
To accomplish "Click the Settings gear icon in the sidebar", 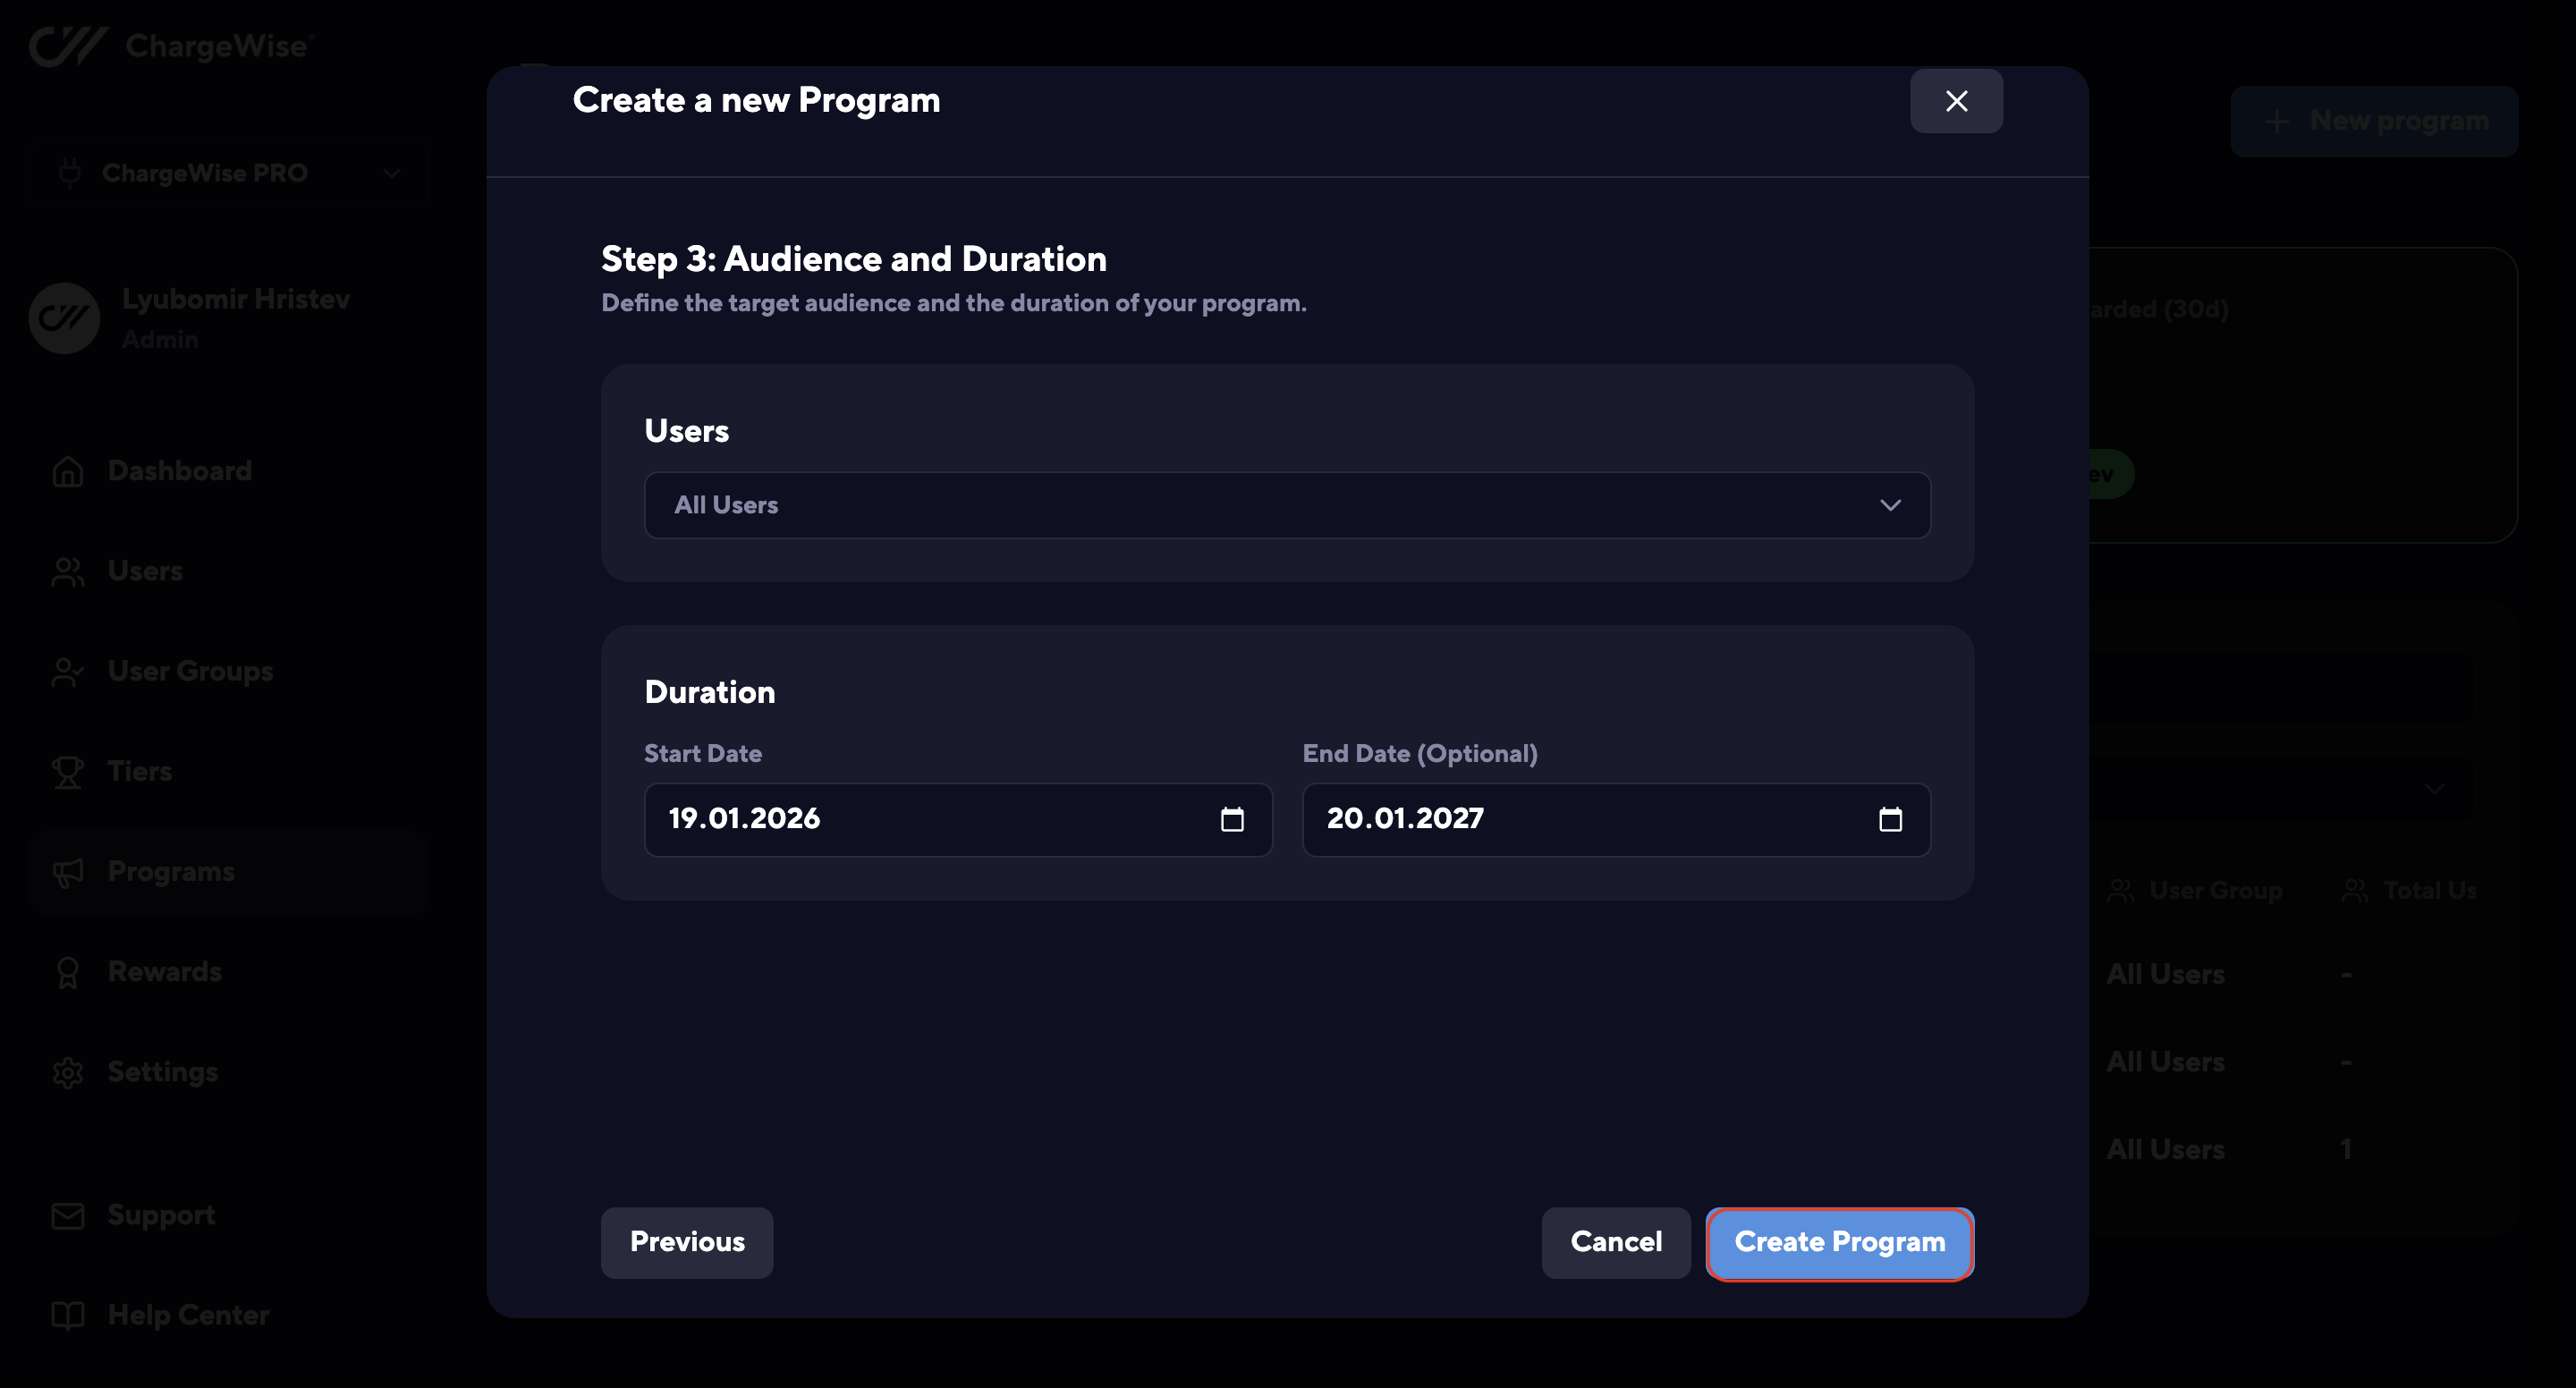I will (x=68, y=1072).
